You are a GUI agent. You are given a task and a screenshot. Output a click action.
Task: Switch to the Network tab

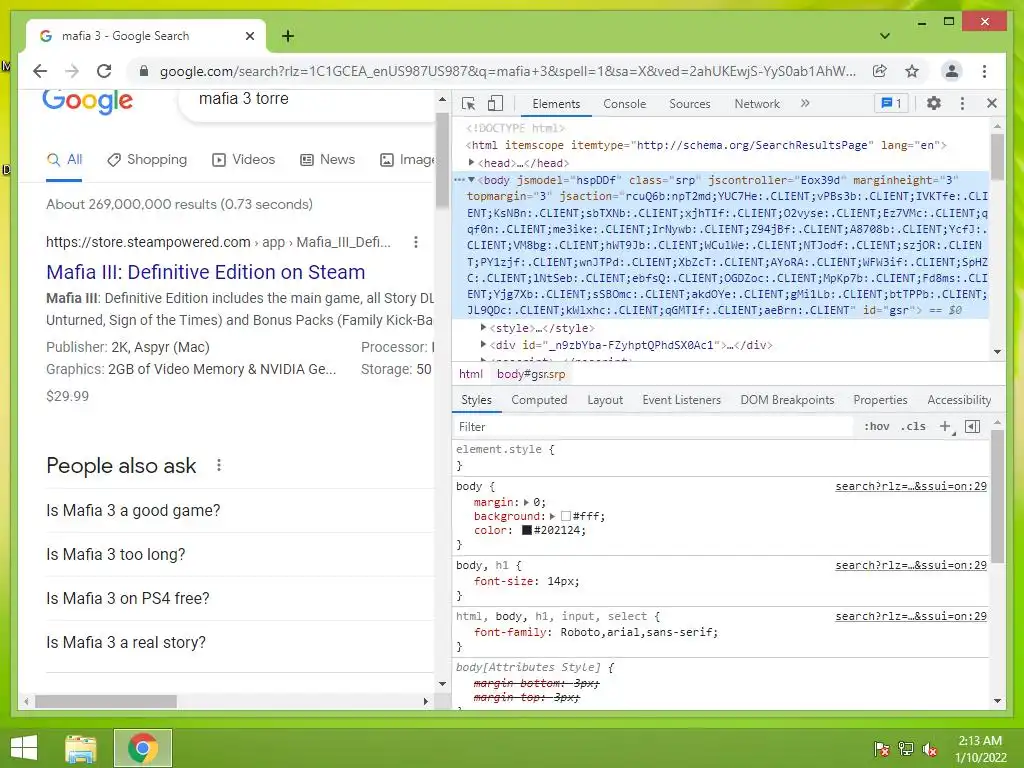757,104
